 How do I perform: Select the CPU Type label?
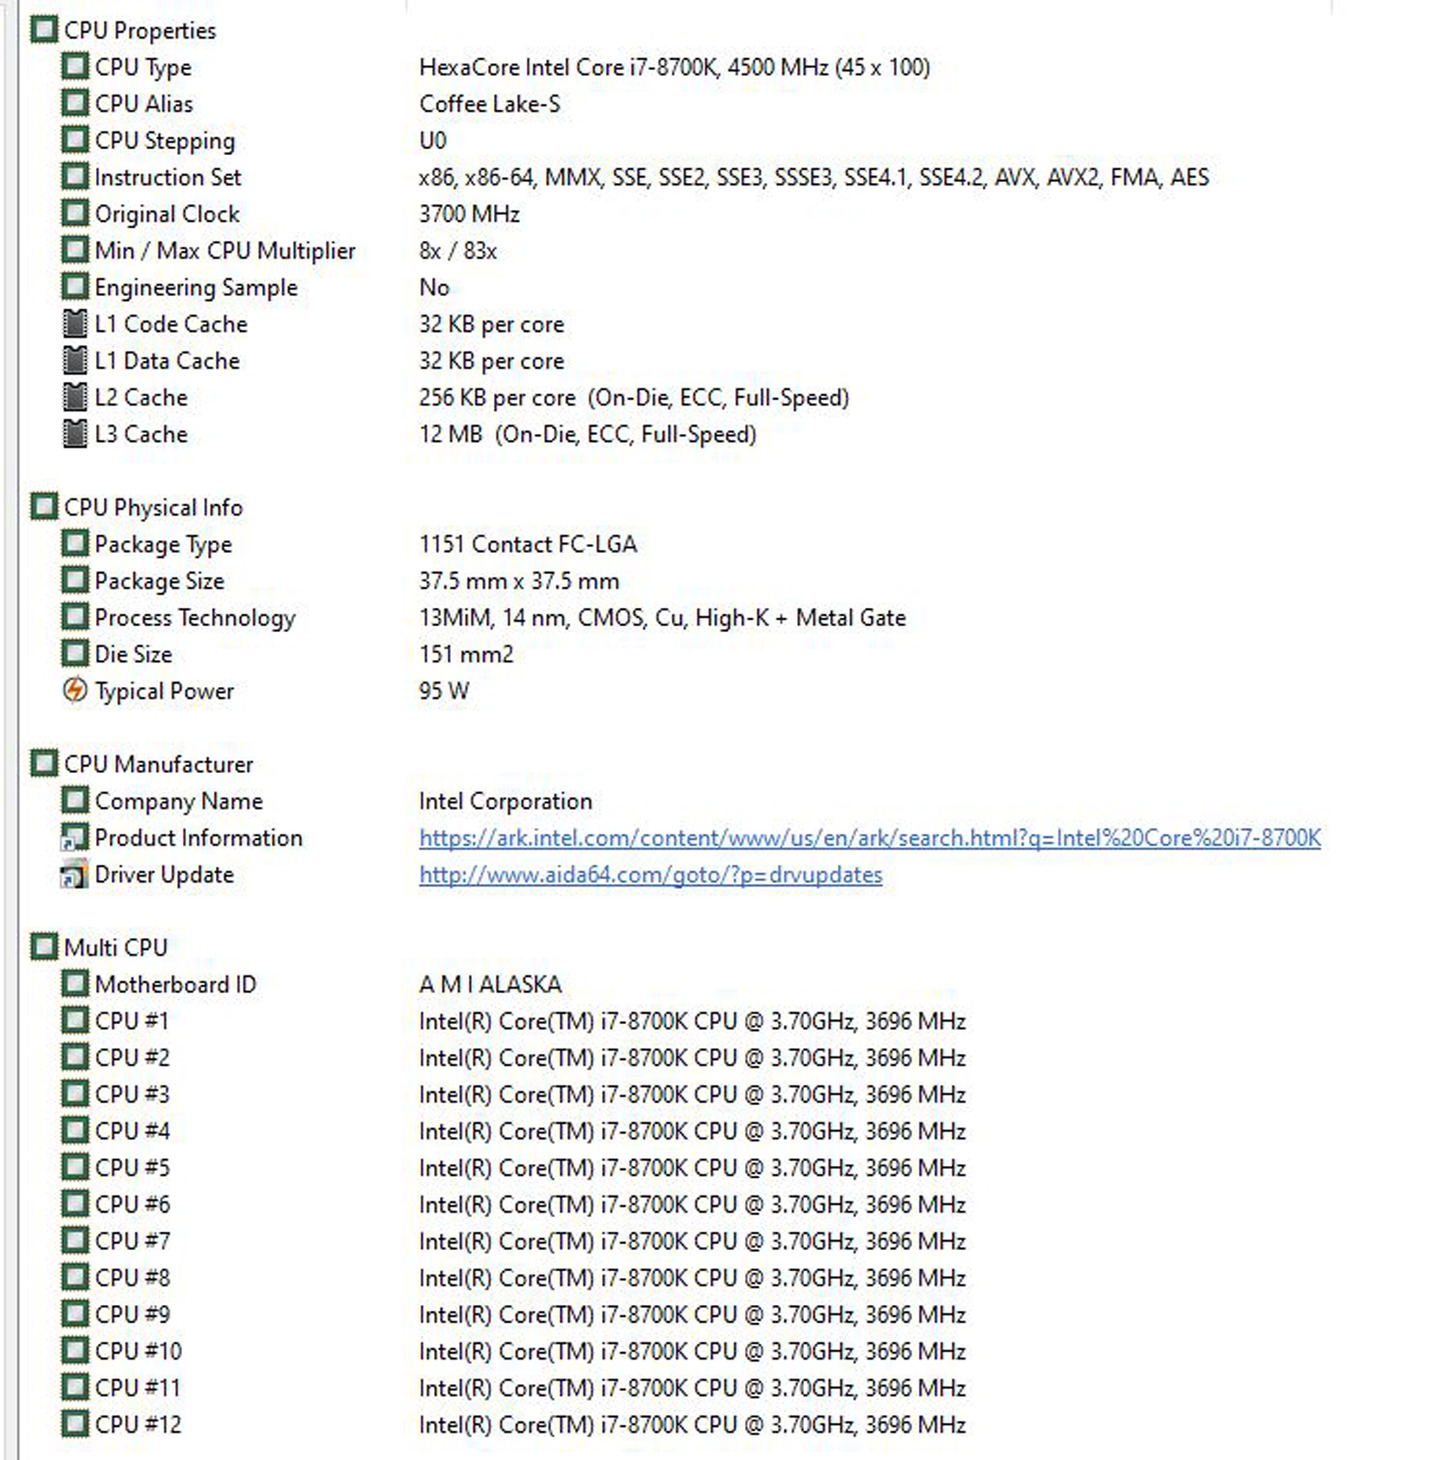point(143,68)
